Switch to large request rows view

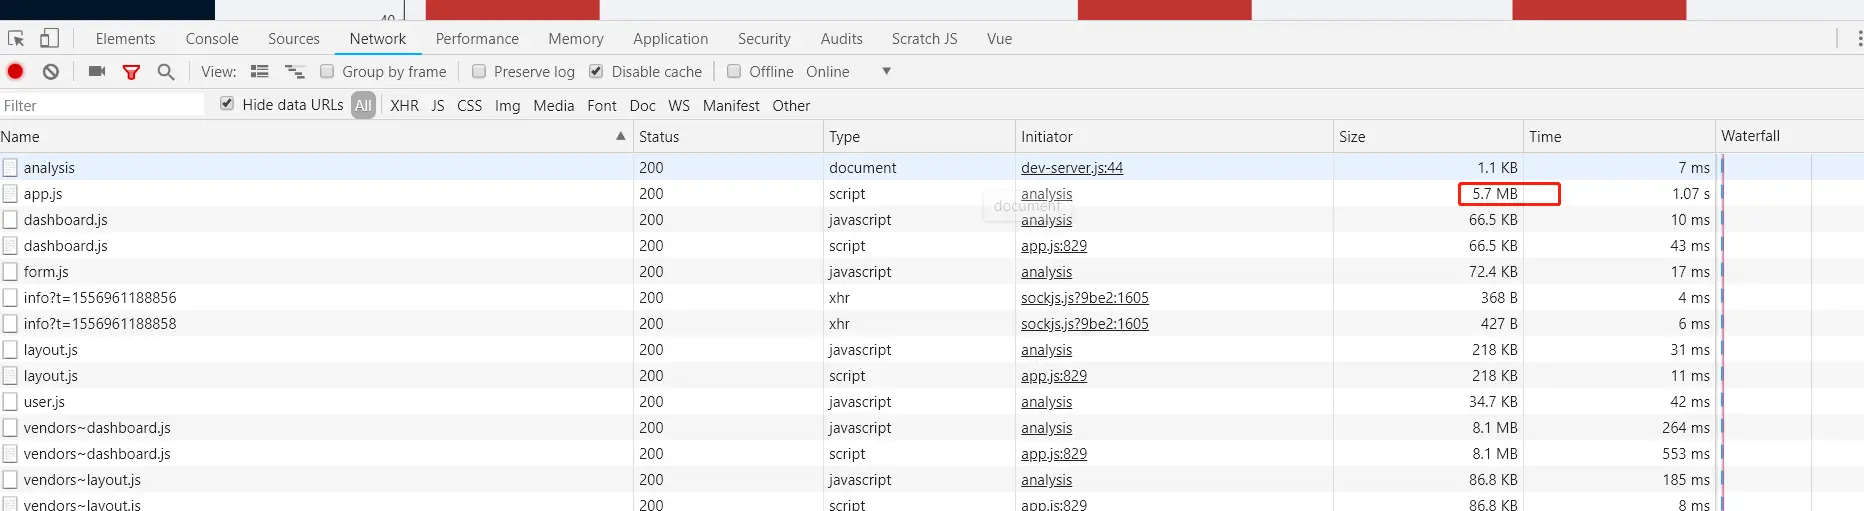pyautogui.click(x=260, y=71)
